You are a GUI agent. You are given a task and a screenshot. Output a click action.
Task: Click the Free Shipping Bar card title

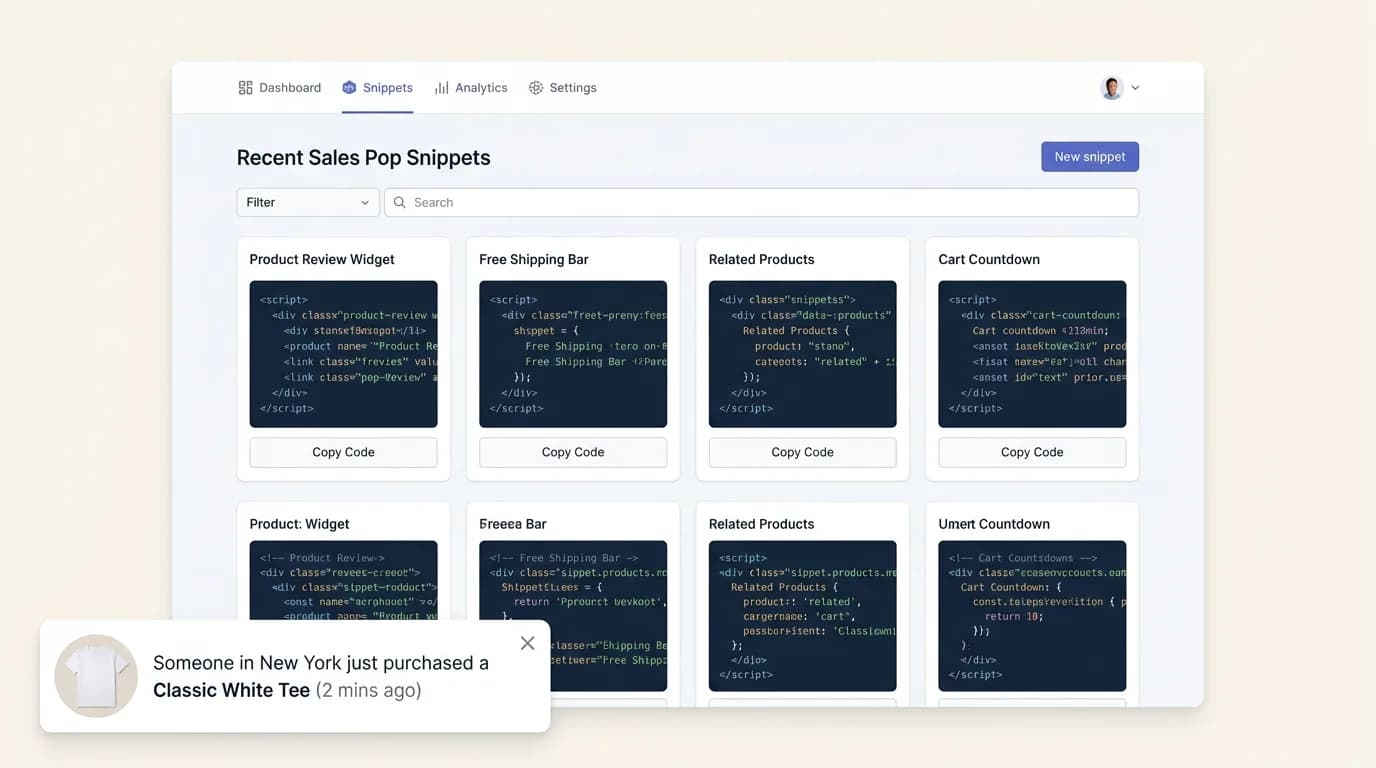534,259
